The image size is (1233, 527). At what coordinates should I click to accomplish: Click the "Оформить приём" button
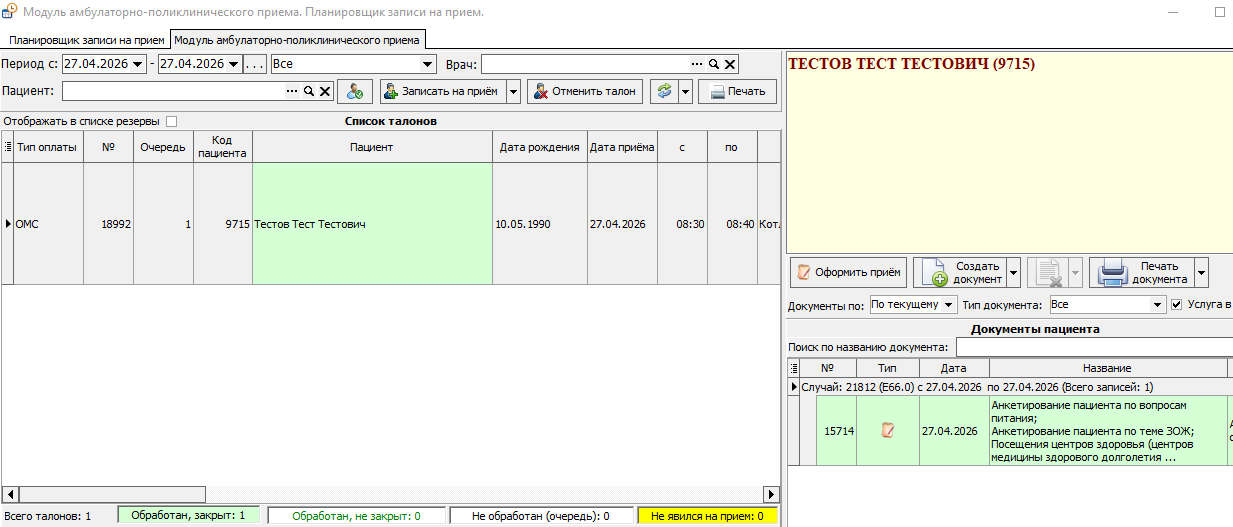pyautogui.click(x=848, y=272)
